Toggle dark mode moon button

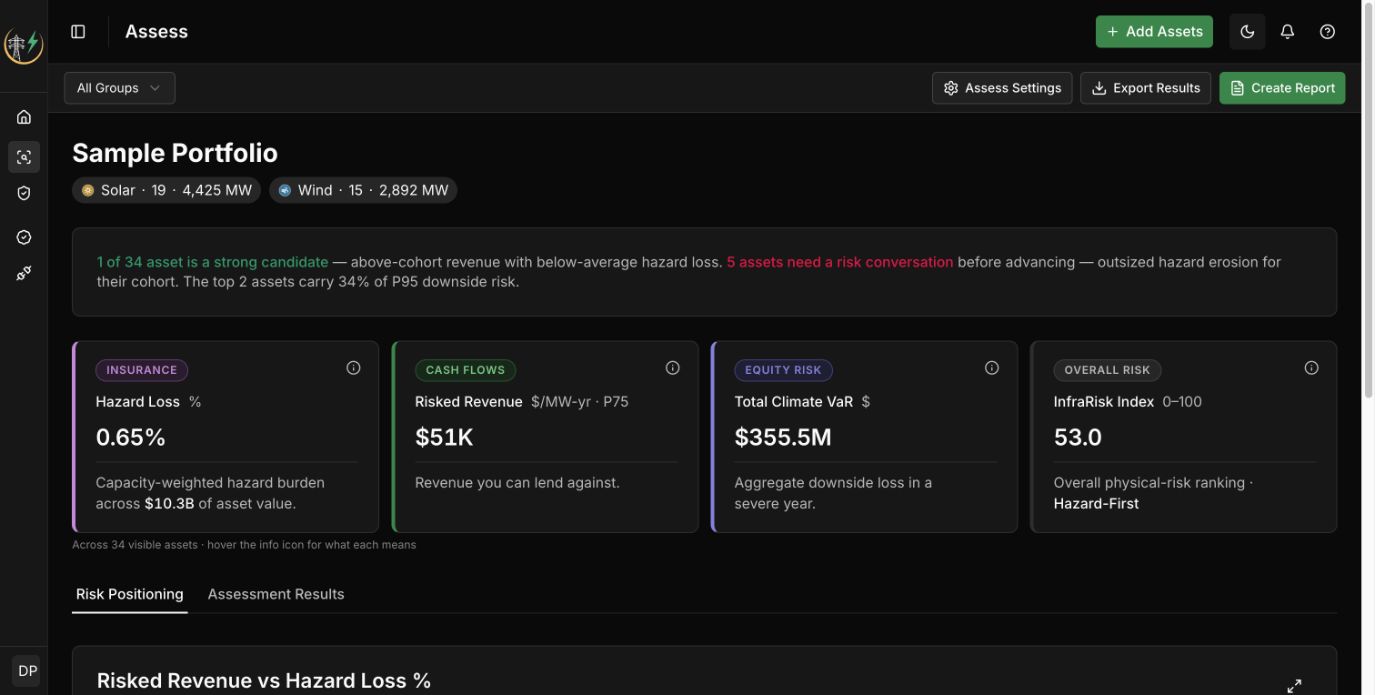(1247, 32)
